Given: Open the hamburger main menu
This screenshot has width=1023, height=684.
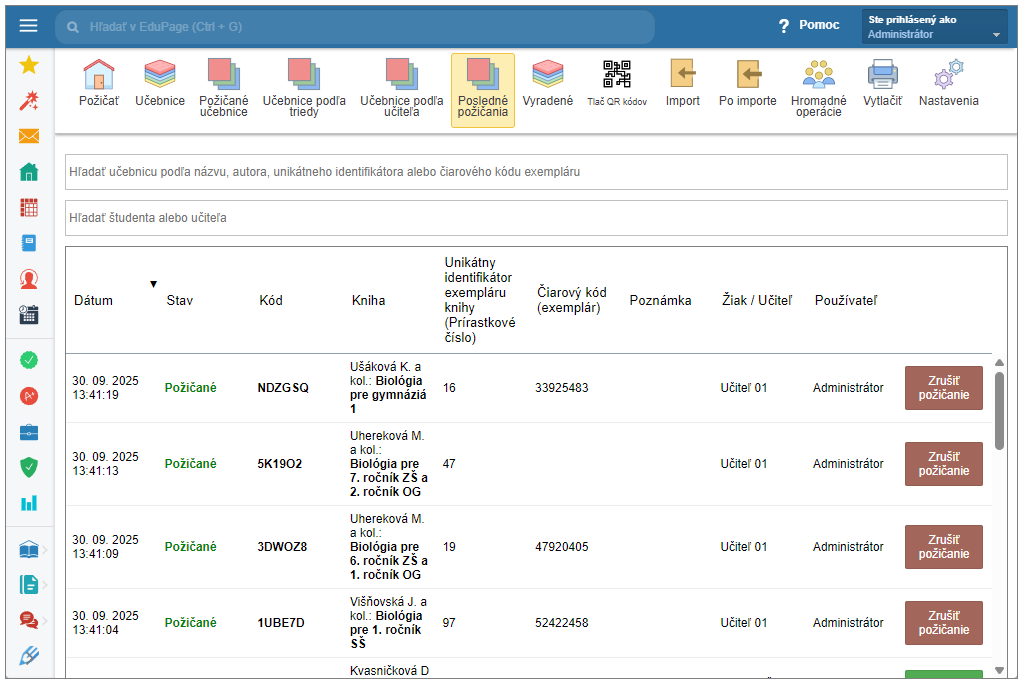Looking at the screenshot, I should [x=28, y=26].
